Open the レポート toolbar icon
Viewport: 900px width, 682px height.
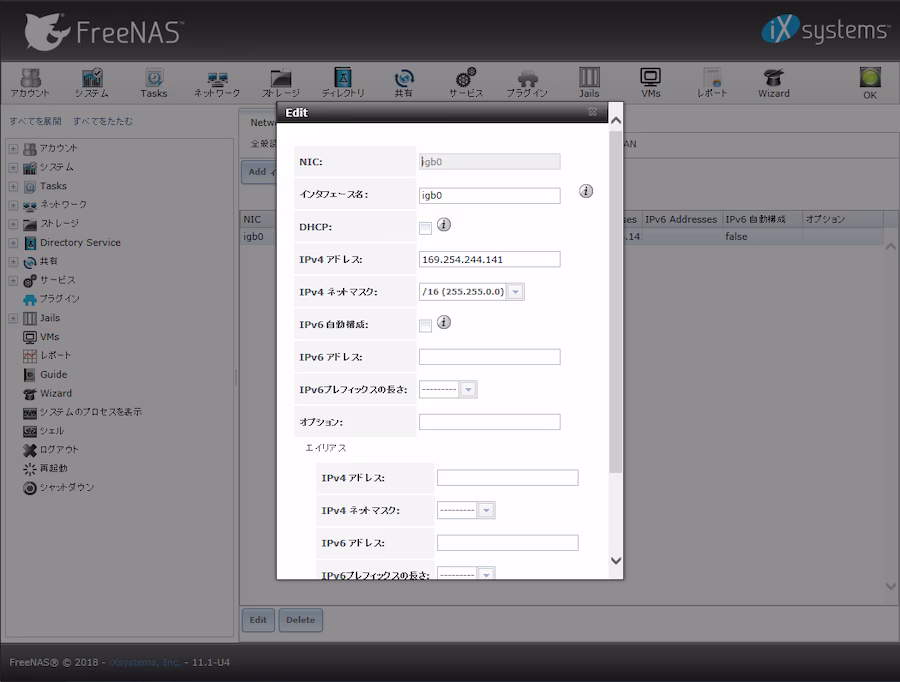tap(712, 83)
